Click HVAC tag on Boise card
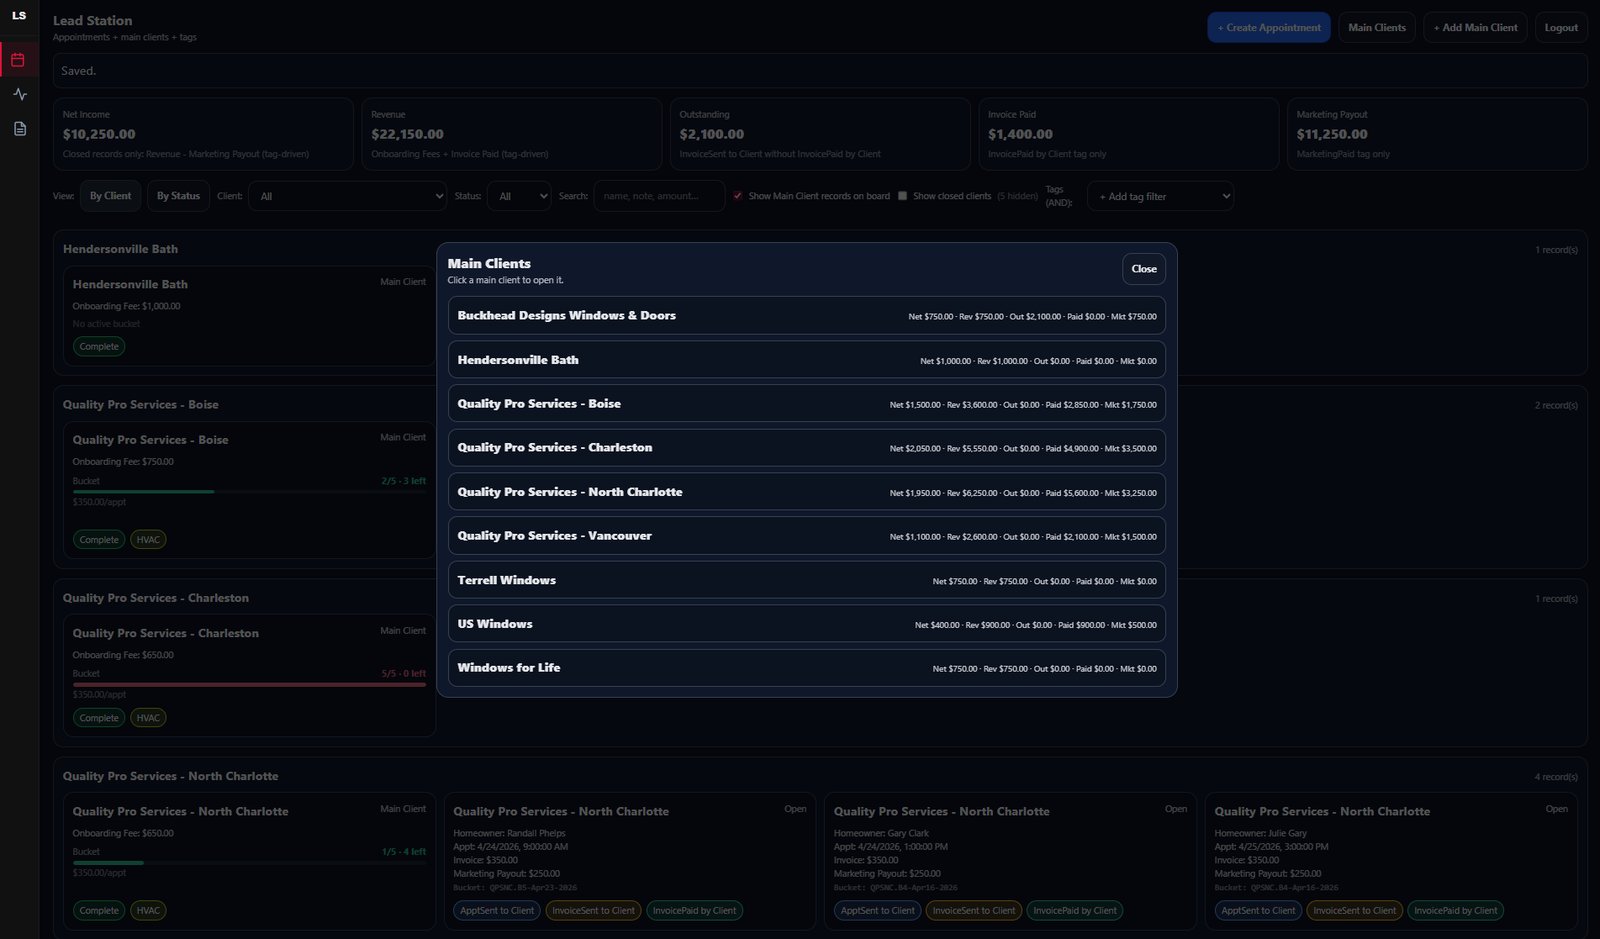This screenshot has width=1600, height=939. click(148, 540)
